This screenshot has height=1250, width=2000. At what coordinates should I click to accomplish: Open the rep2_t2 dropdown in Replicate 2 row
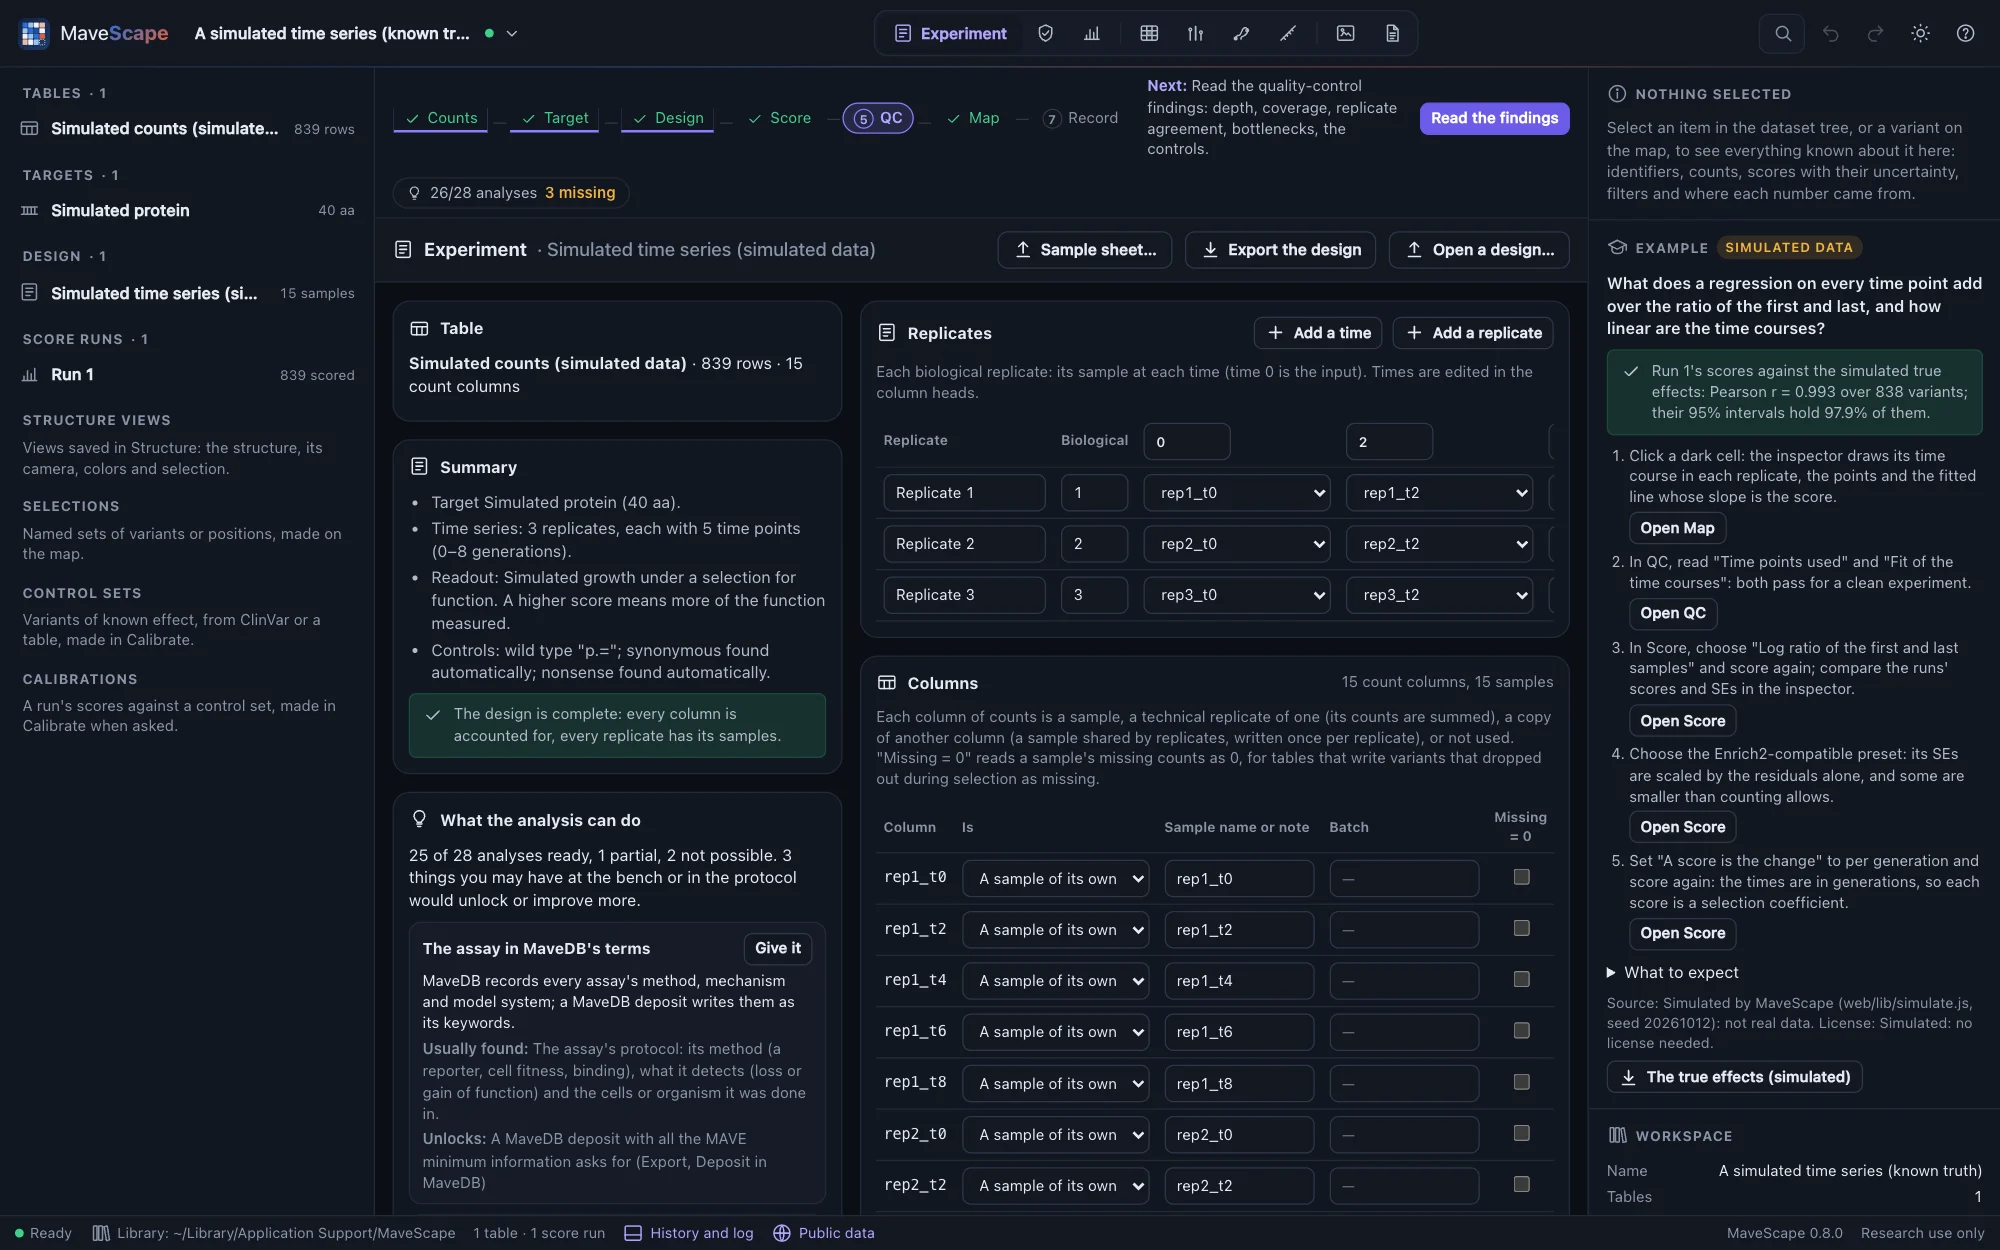[1439, 544]
